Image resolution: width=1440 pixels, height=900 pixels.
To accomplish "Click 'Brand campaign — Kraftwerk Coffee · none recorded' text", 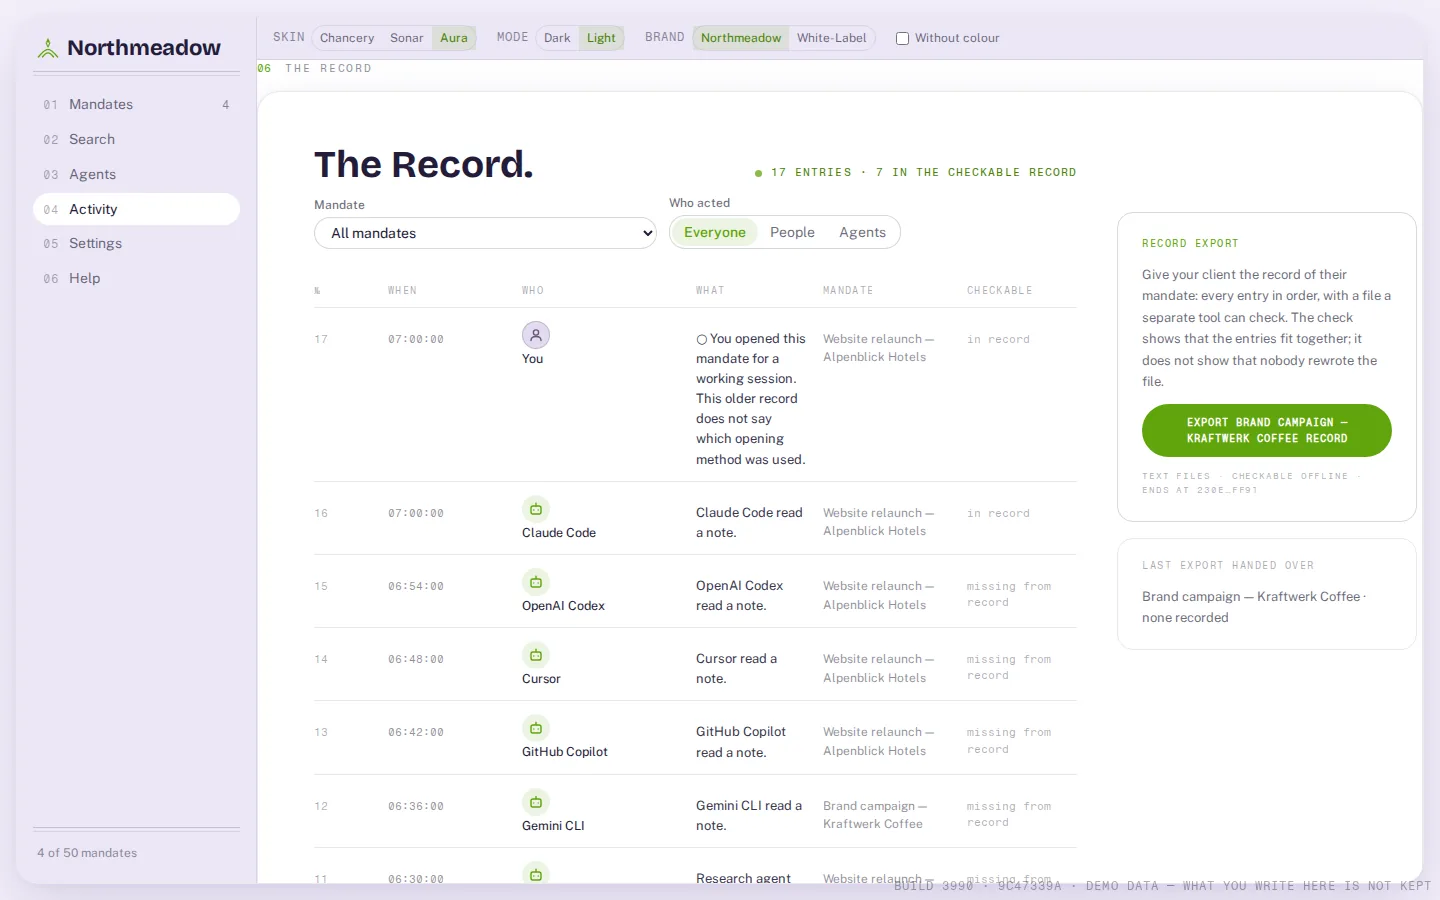I will (1254, 607).
